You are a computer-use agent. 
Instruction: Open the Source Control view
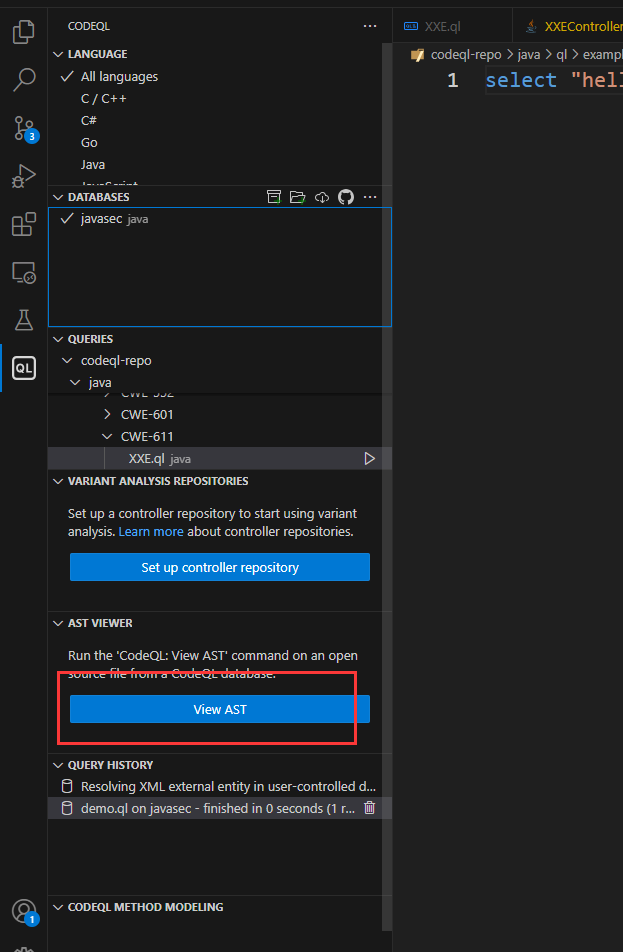(x=25, y=128)
